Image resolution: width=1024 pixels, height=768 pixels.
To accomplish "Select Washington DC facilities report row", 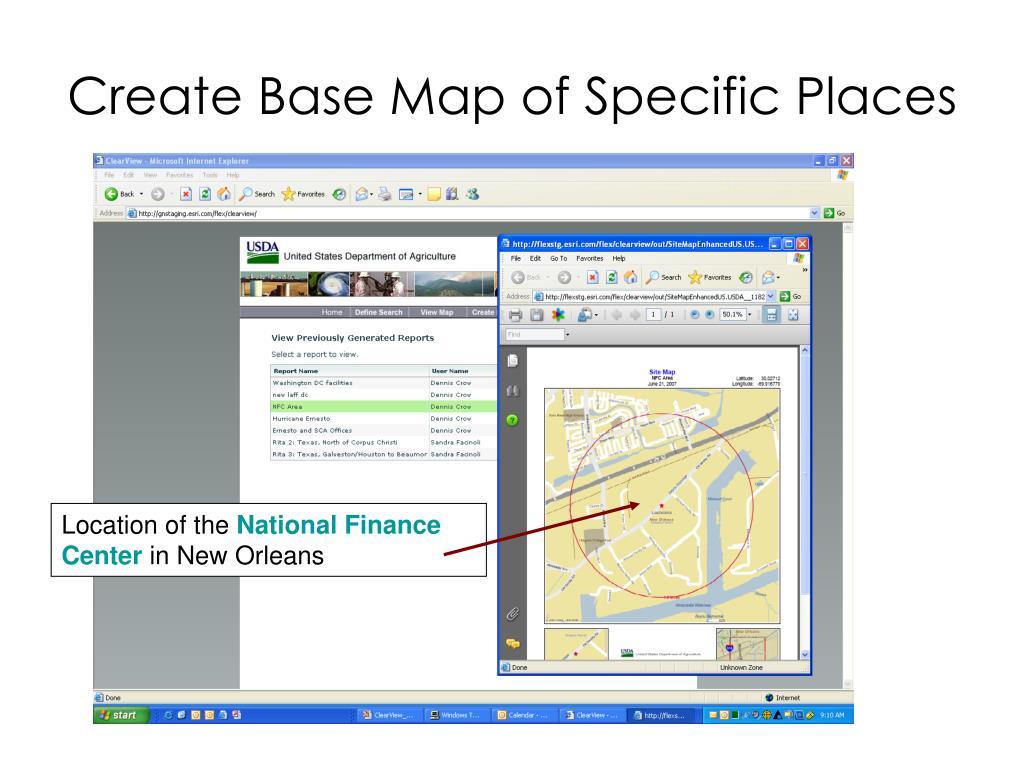I will pyautogui.click(x=383, y=383).
